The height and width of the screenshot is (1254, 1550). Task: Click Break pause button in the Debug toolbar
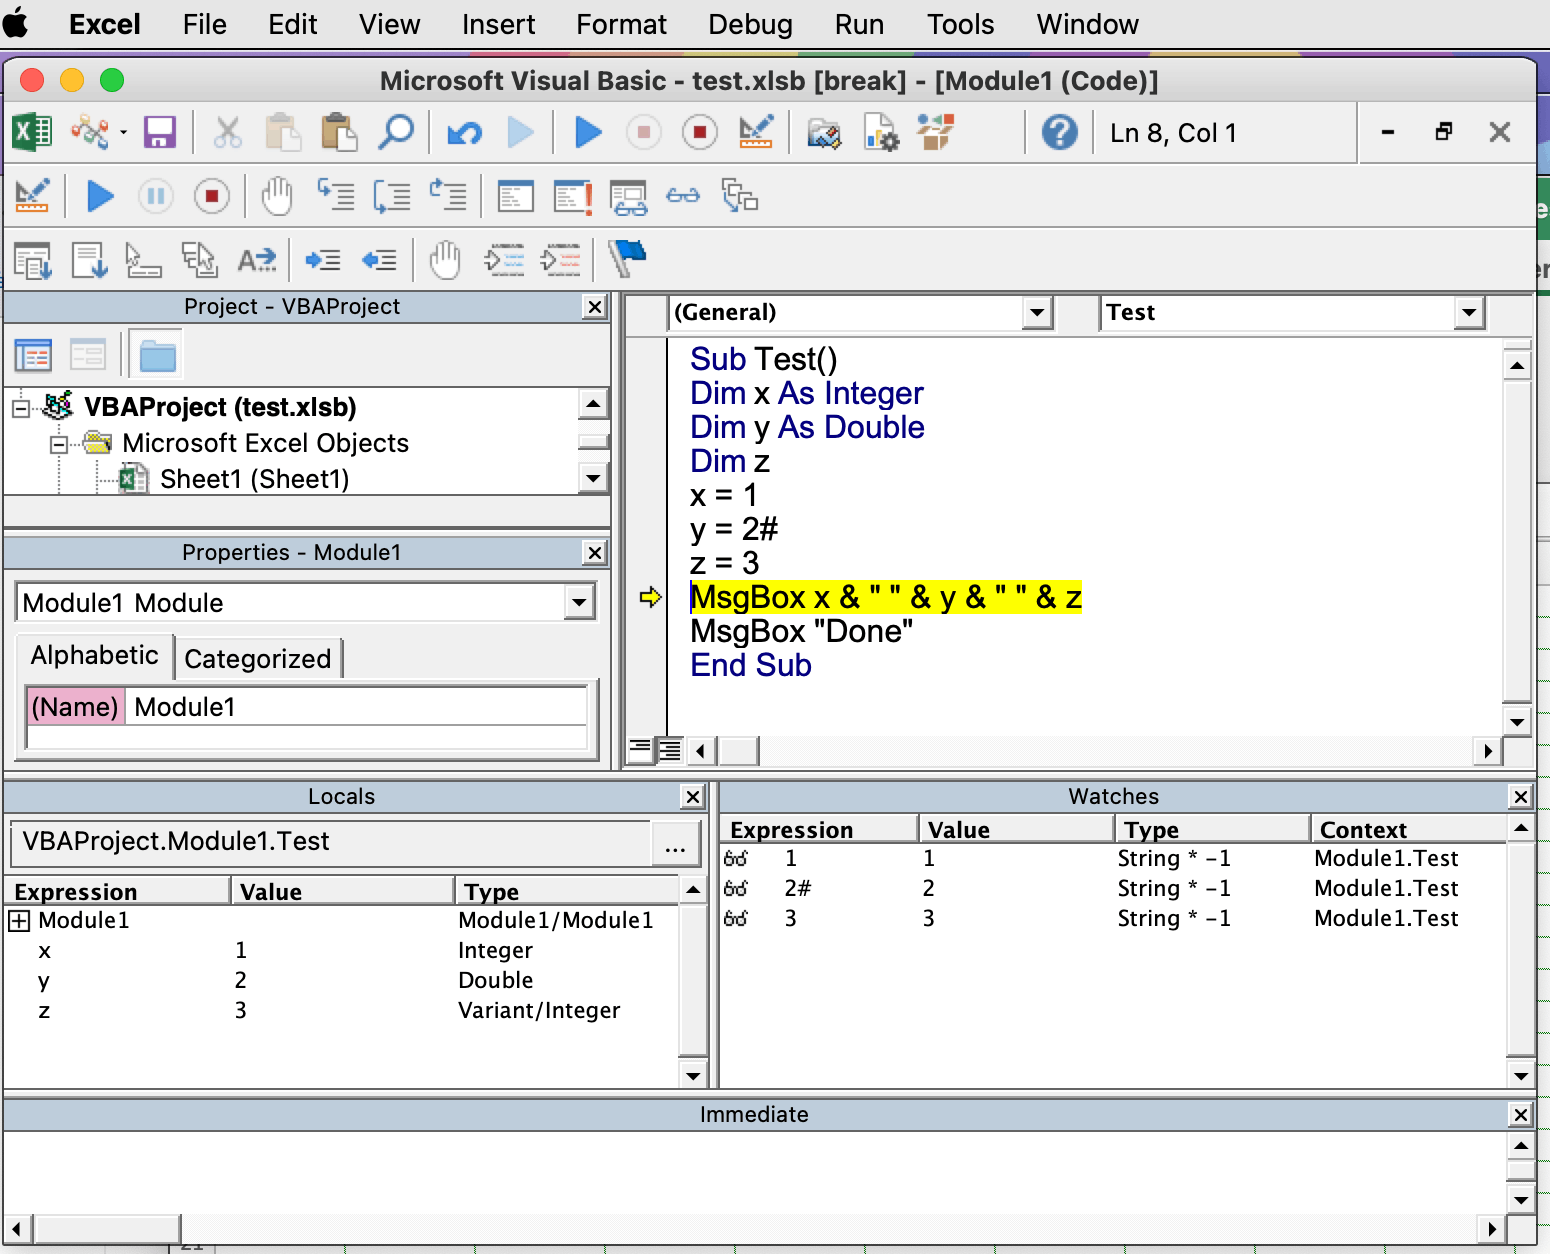[156, 196]
